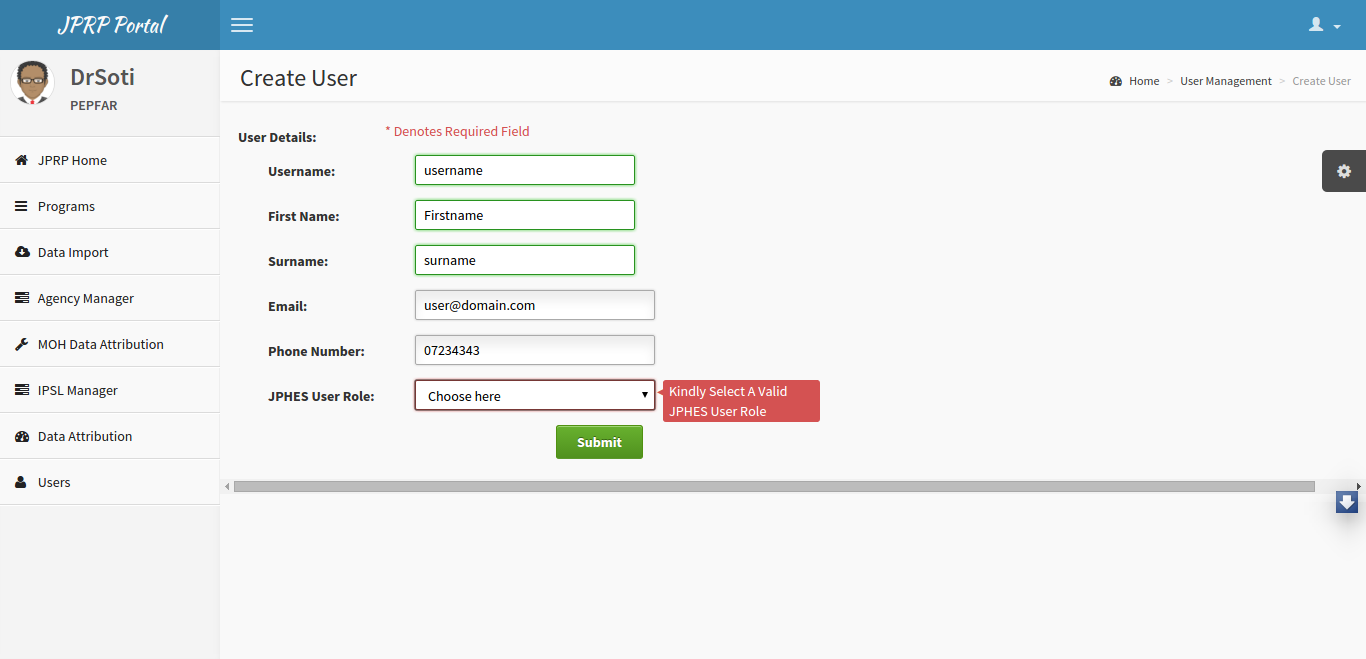Click the dashboard icon beside Data Attribution
Viewport: 1366px width, 659px height.
point(22,436)
